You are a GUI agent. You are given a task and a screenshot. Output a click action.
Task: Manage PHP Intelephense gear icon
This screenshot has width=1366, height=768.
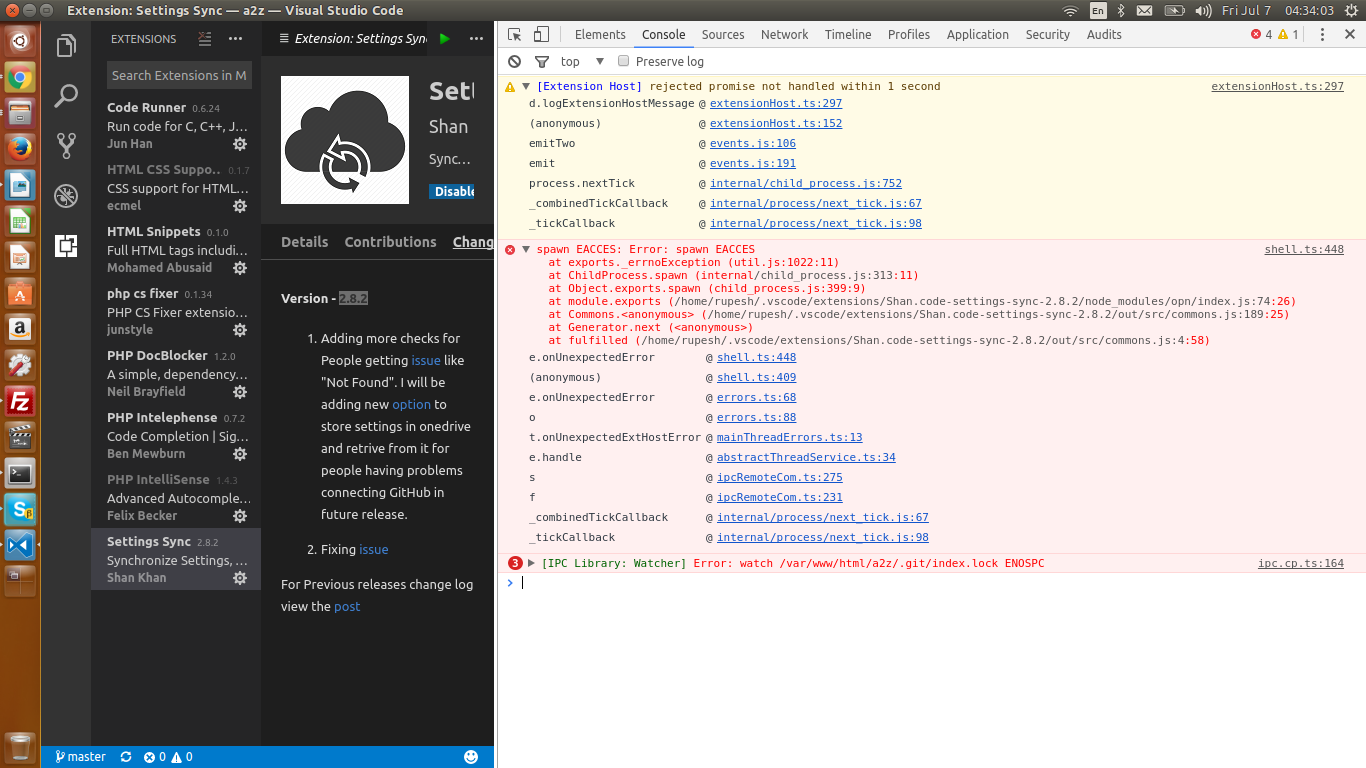pyautogui.click(x=240, y=454)
